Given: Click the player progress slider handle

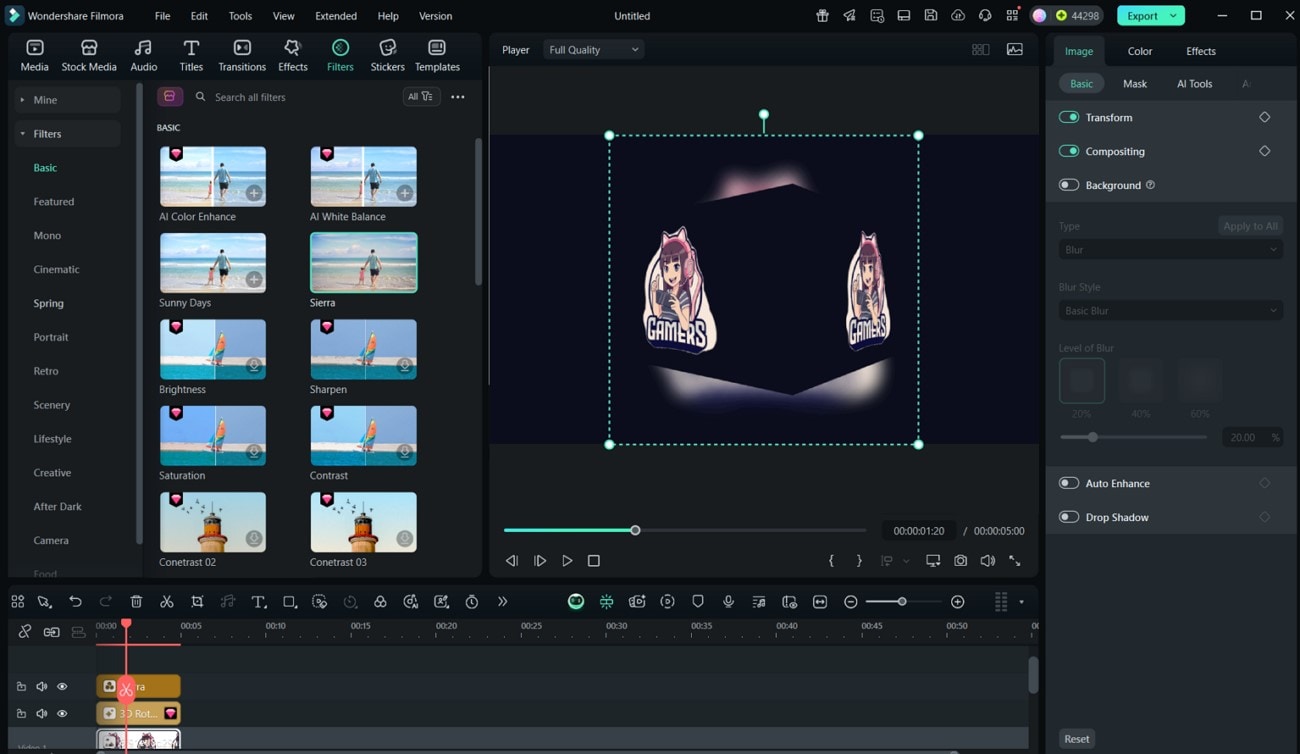Looking at the screenshot, I should 635,530.
